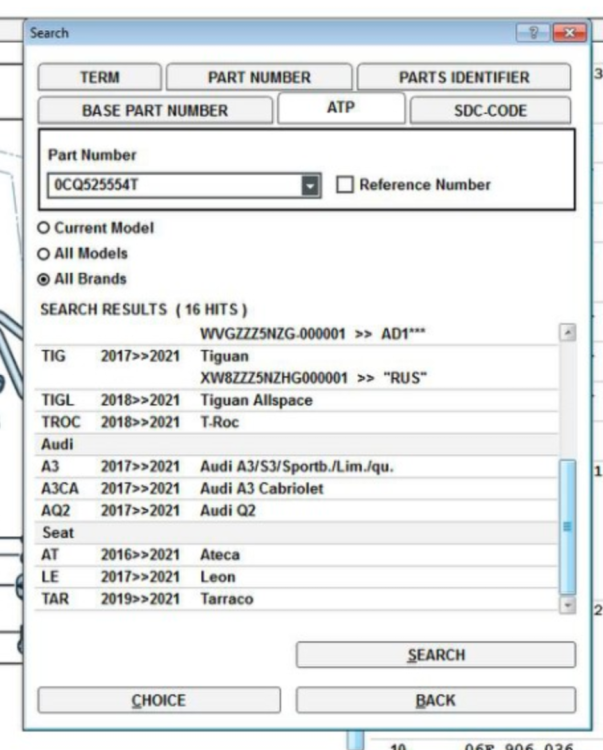Click the WVGZZZ5NZG-000001 >> AD1*** row
Image resolution: width=603 pixels, height=750 pixels.
pos(296,334)
